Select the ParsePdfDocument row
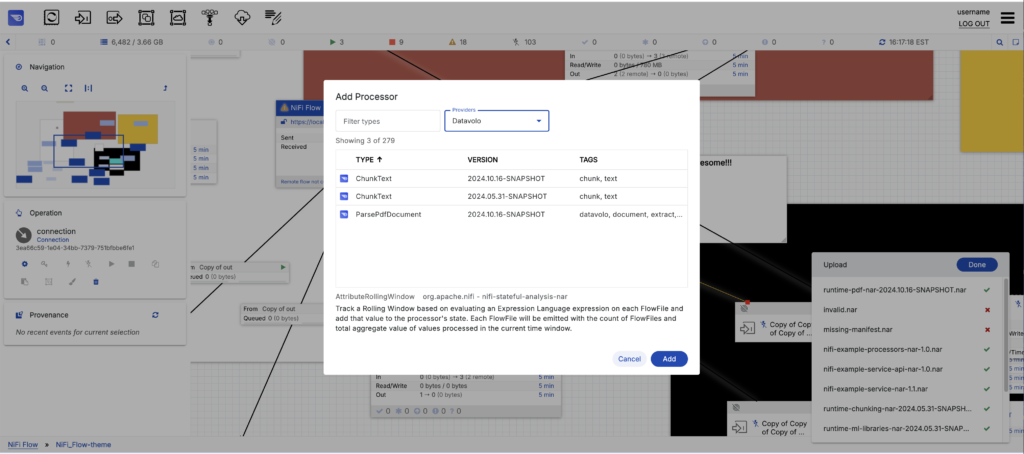 (x=511, y=214)
